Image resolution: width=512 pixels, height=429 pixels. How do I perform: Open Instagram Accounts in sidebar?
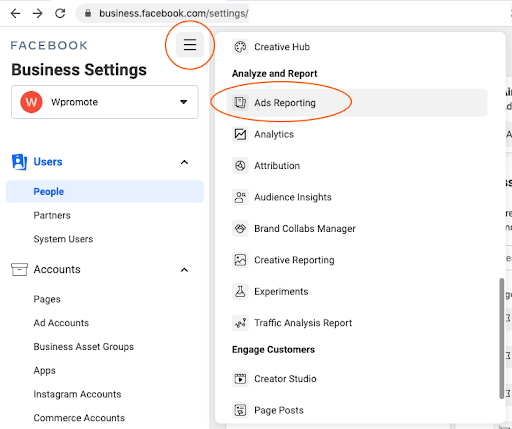(77, 394)
